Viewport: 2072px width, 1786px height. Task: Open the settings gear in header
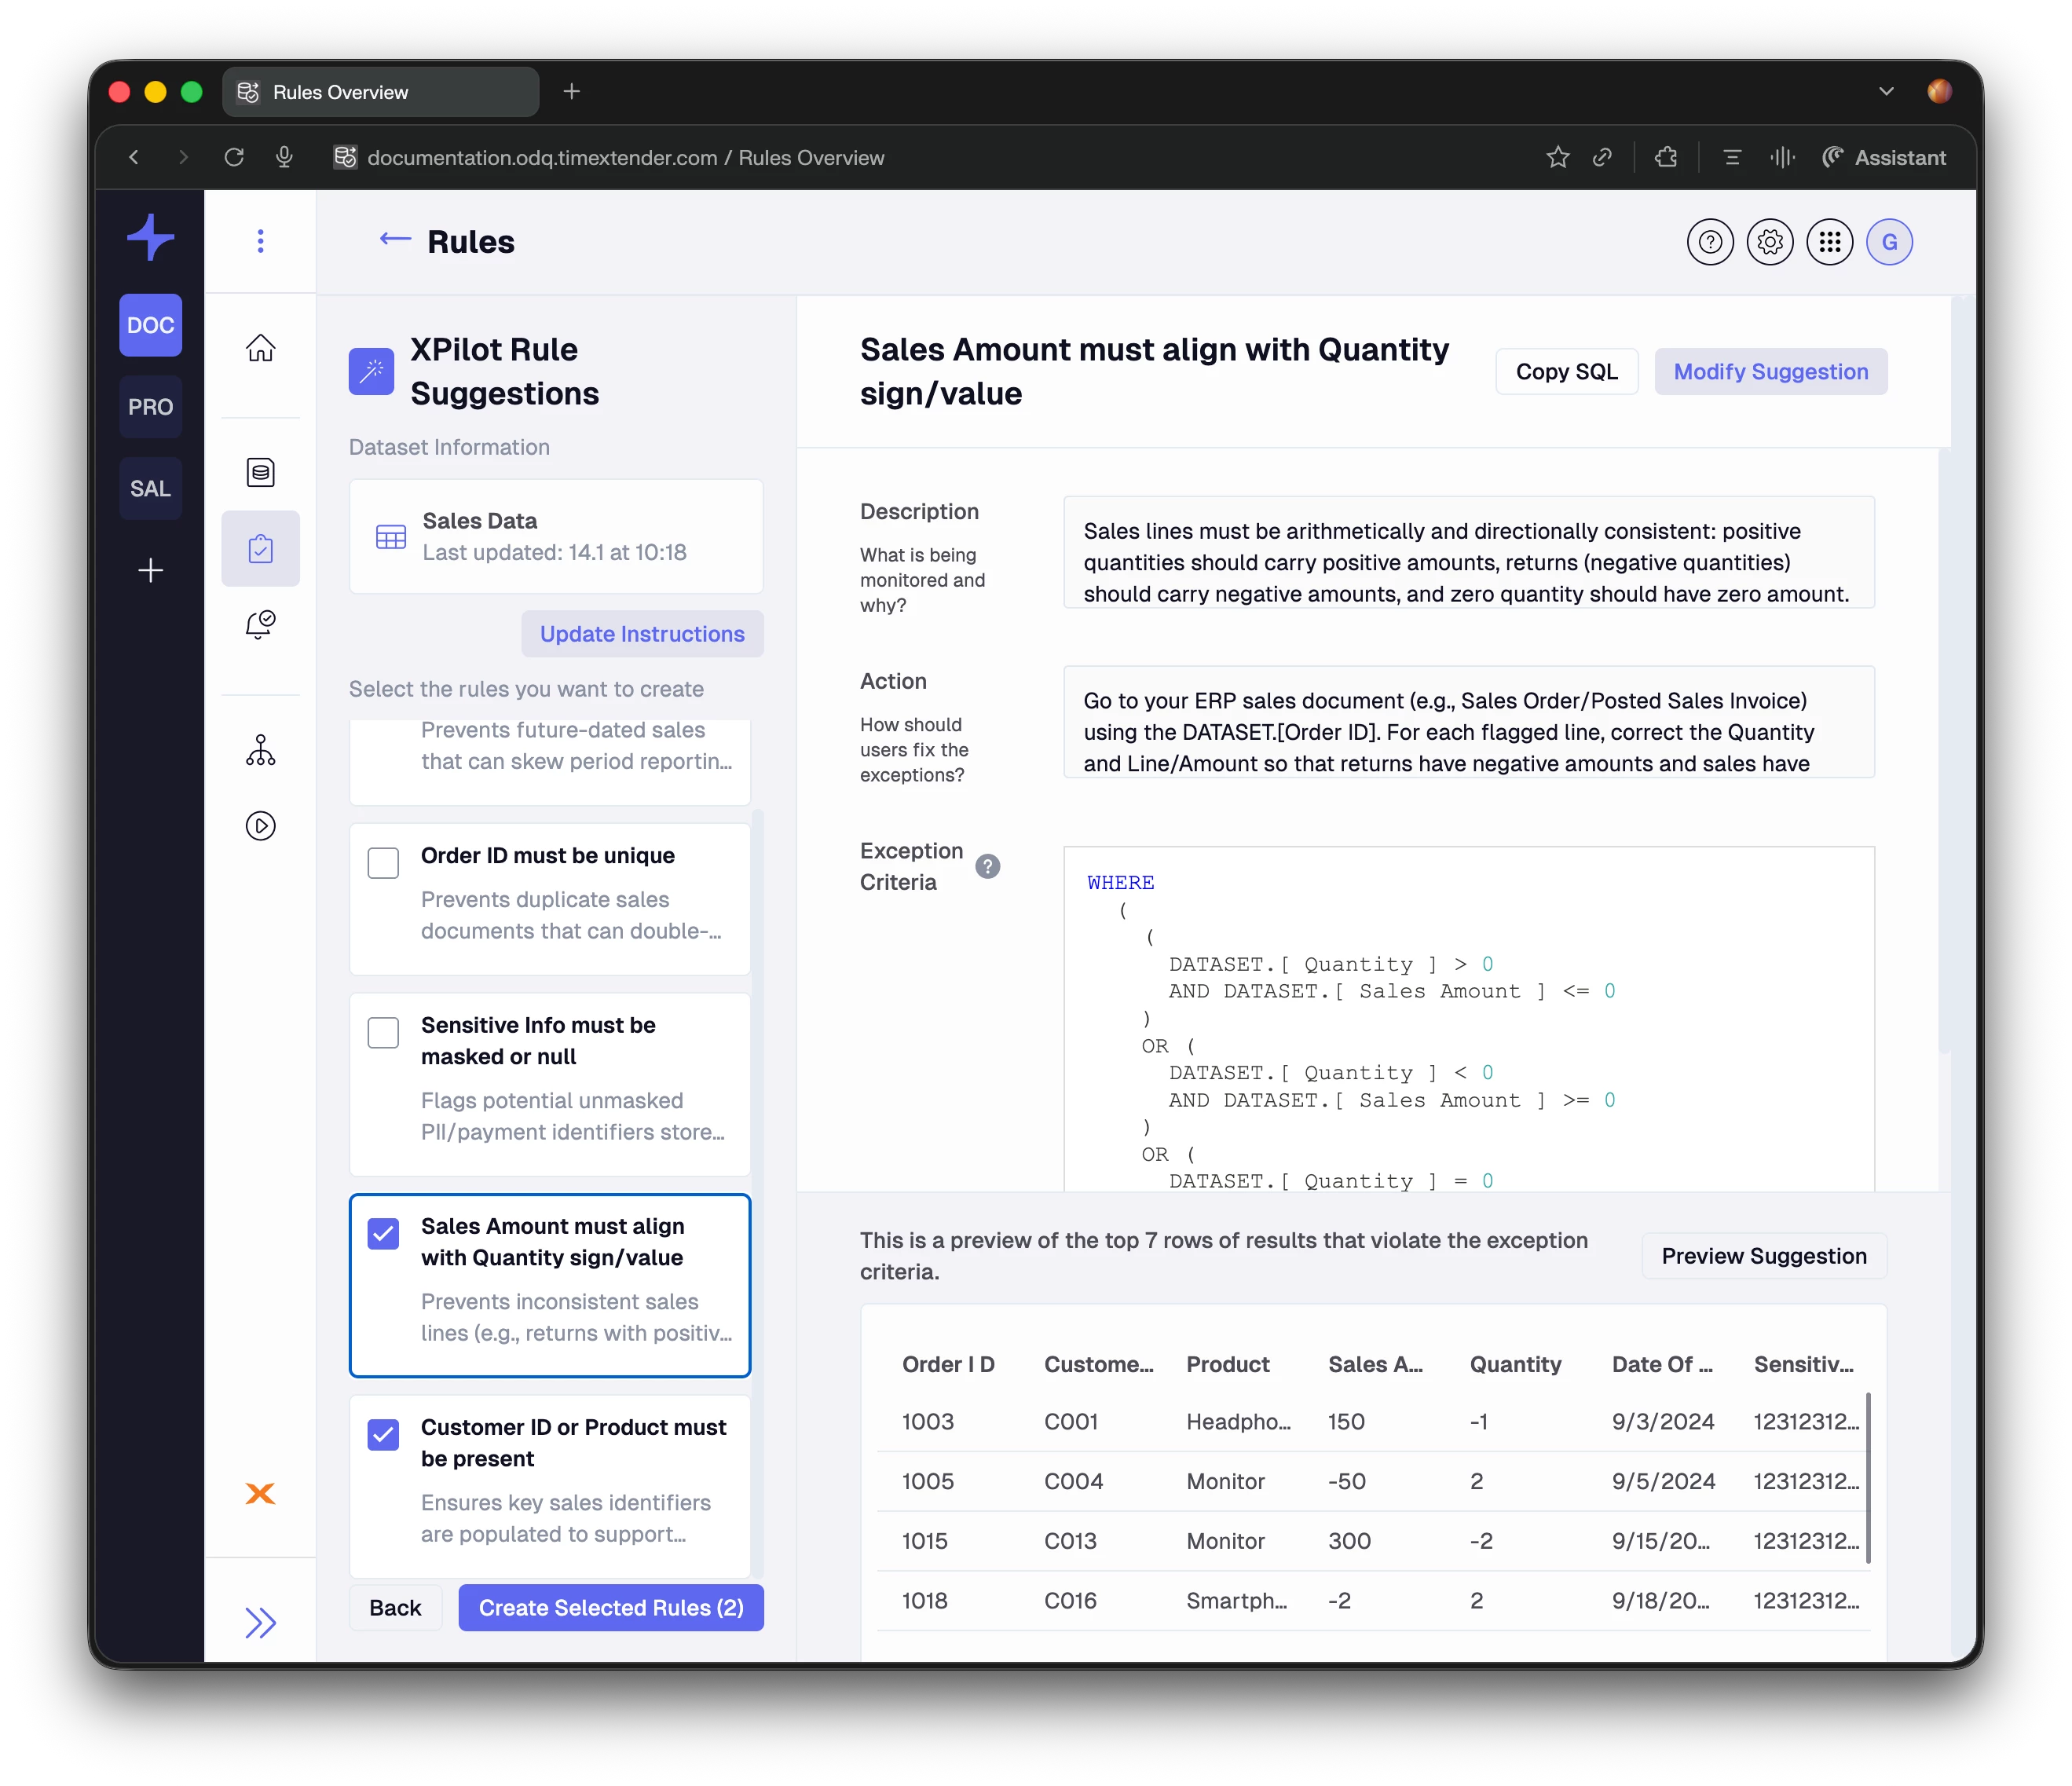click(1770, 242)
